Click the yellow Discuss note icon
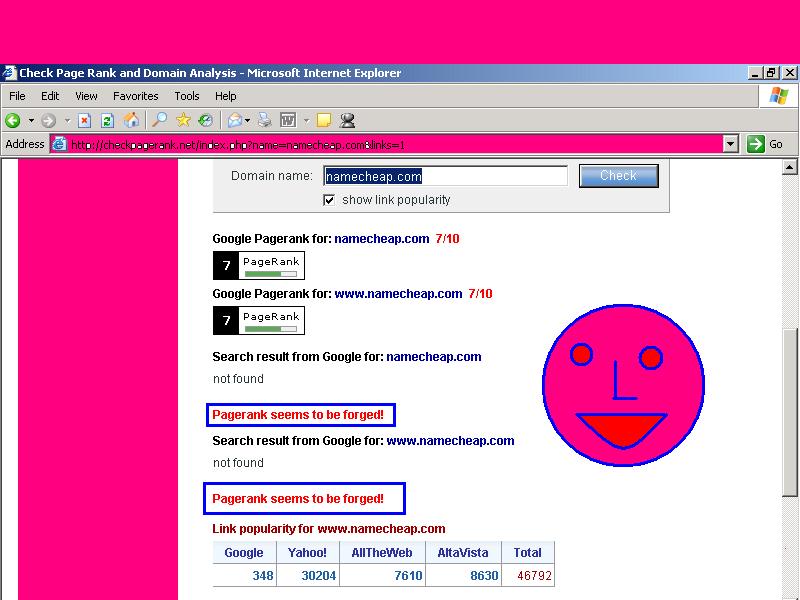Viewport: 800px width, 600px height. tap(324, 120)
